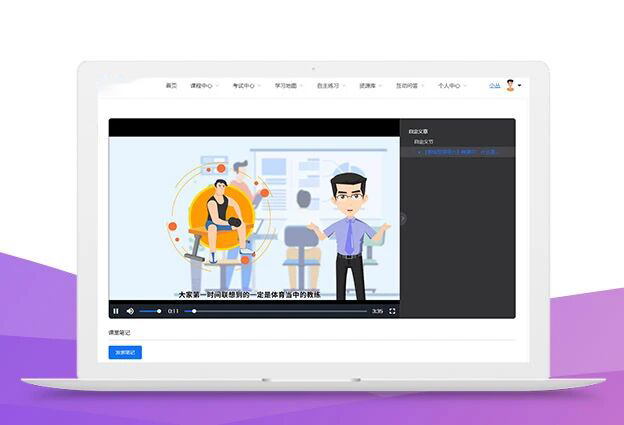This screenshot has width=624, height=425.
Task: Expand the 学习地图 dropdown
Action: coord(287,86)
